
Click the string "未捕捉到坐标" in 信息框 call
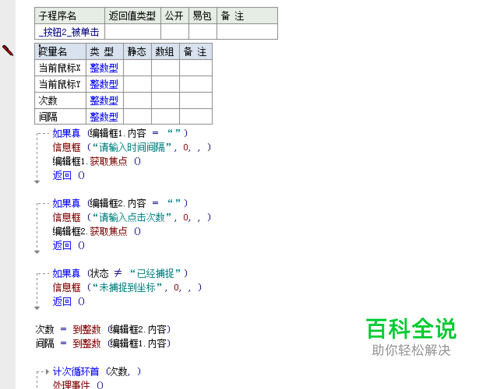click(127, 287)
